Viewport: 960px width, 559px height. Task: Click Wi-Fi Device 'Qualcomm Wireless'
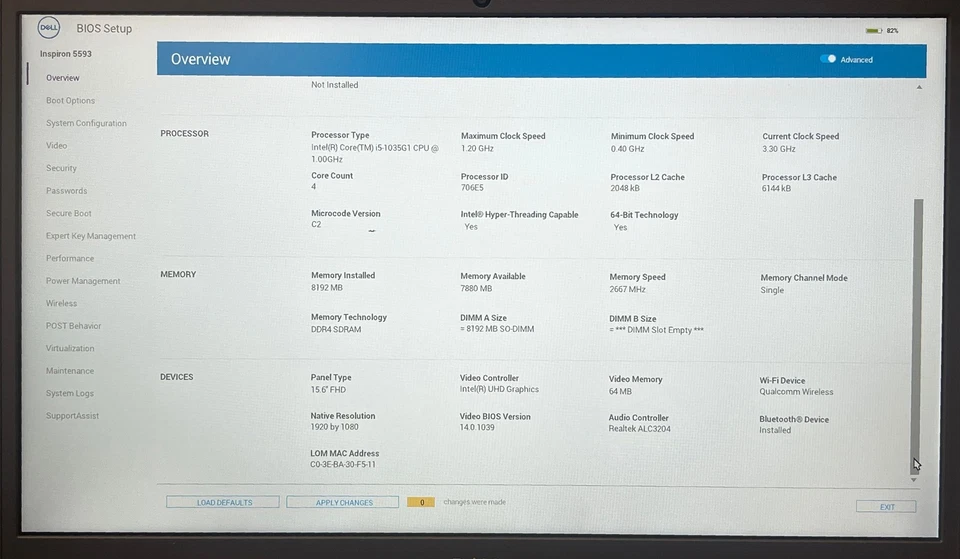796,392
